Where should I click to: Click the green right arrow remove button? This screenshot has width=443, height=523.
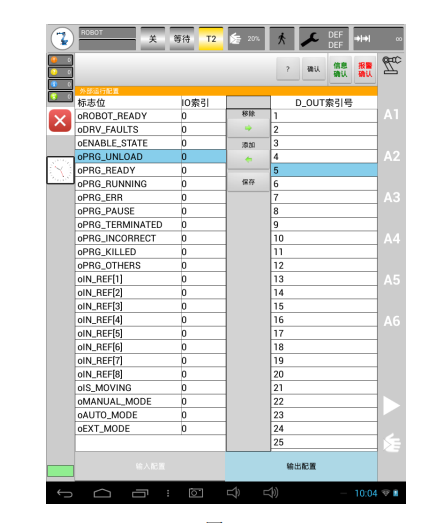[248, 128]
